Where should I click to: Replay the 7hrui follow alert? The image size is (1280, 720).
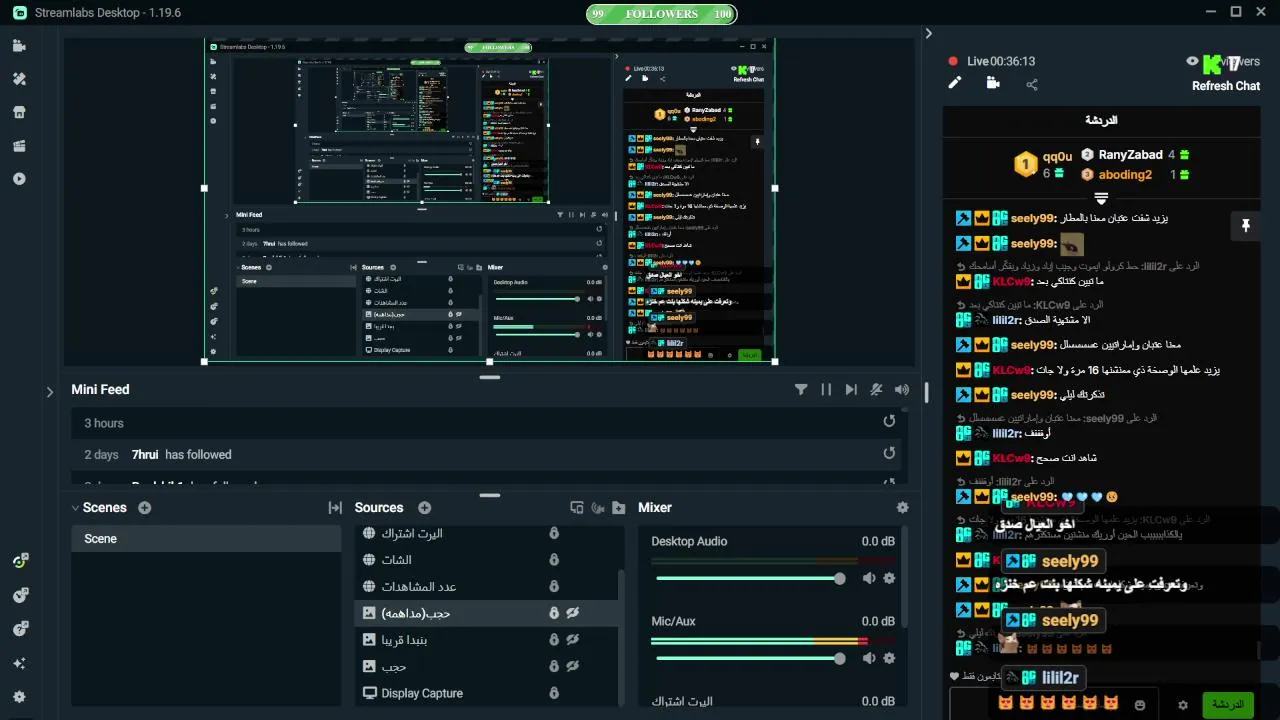tap(889, 453)
